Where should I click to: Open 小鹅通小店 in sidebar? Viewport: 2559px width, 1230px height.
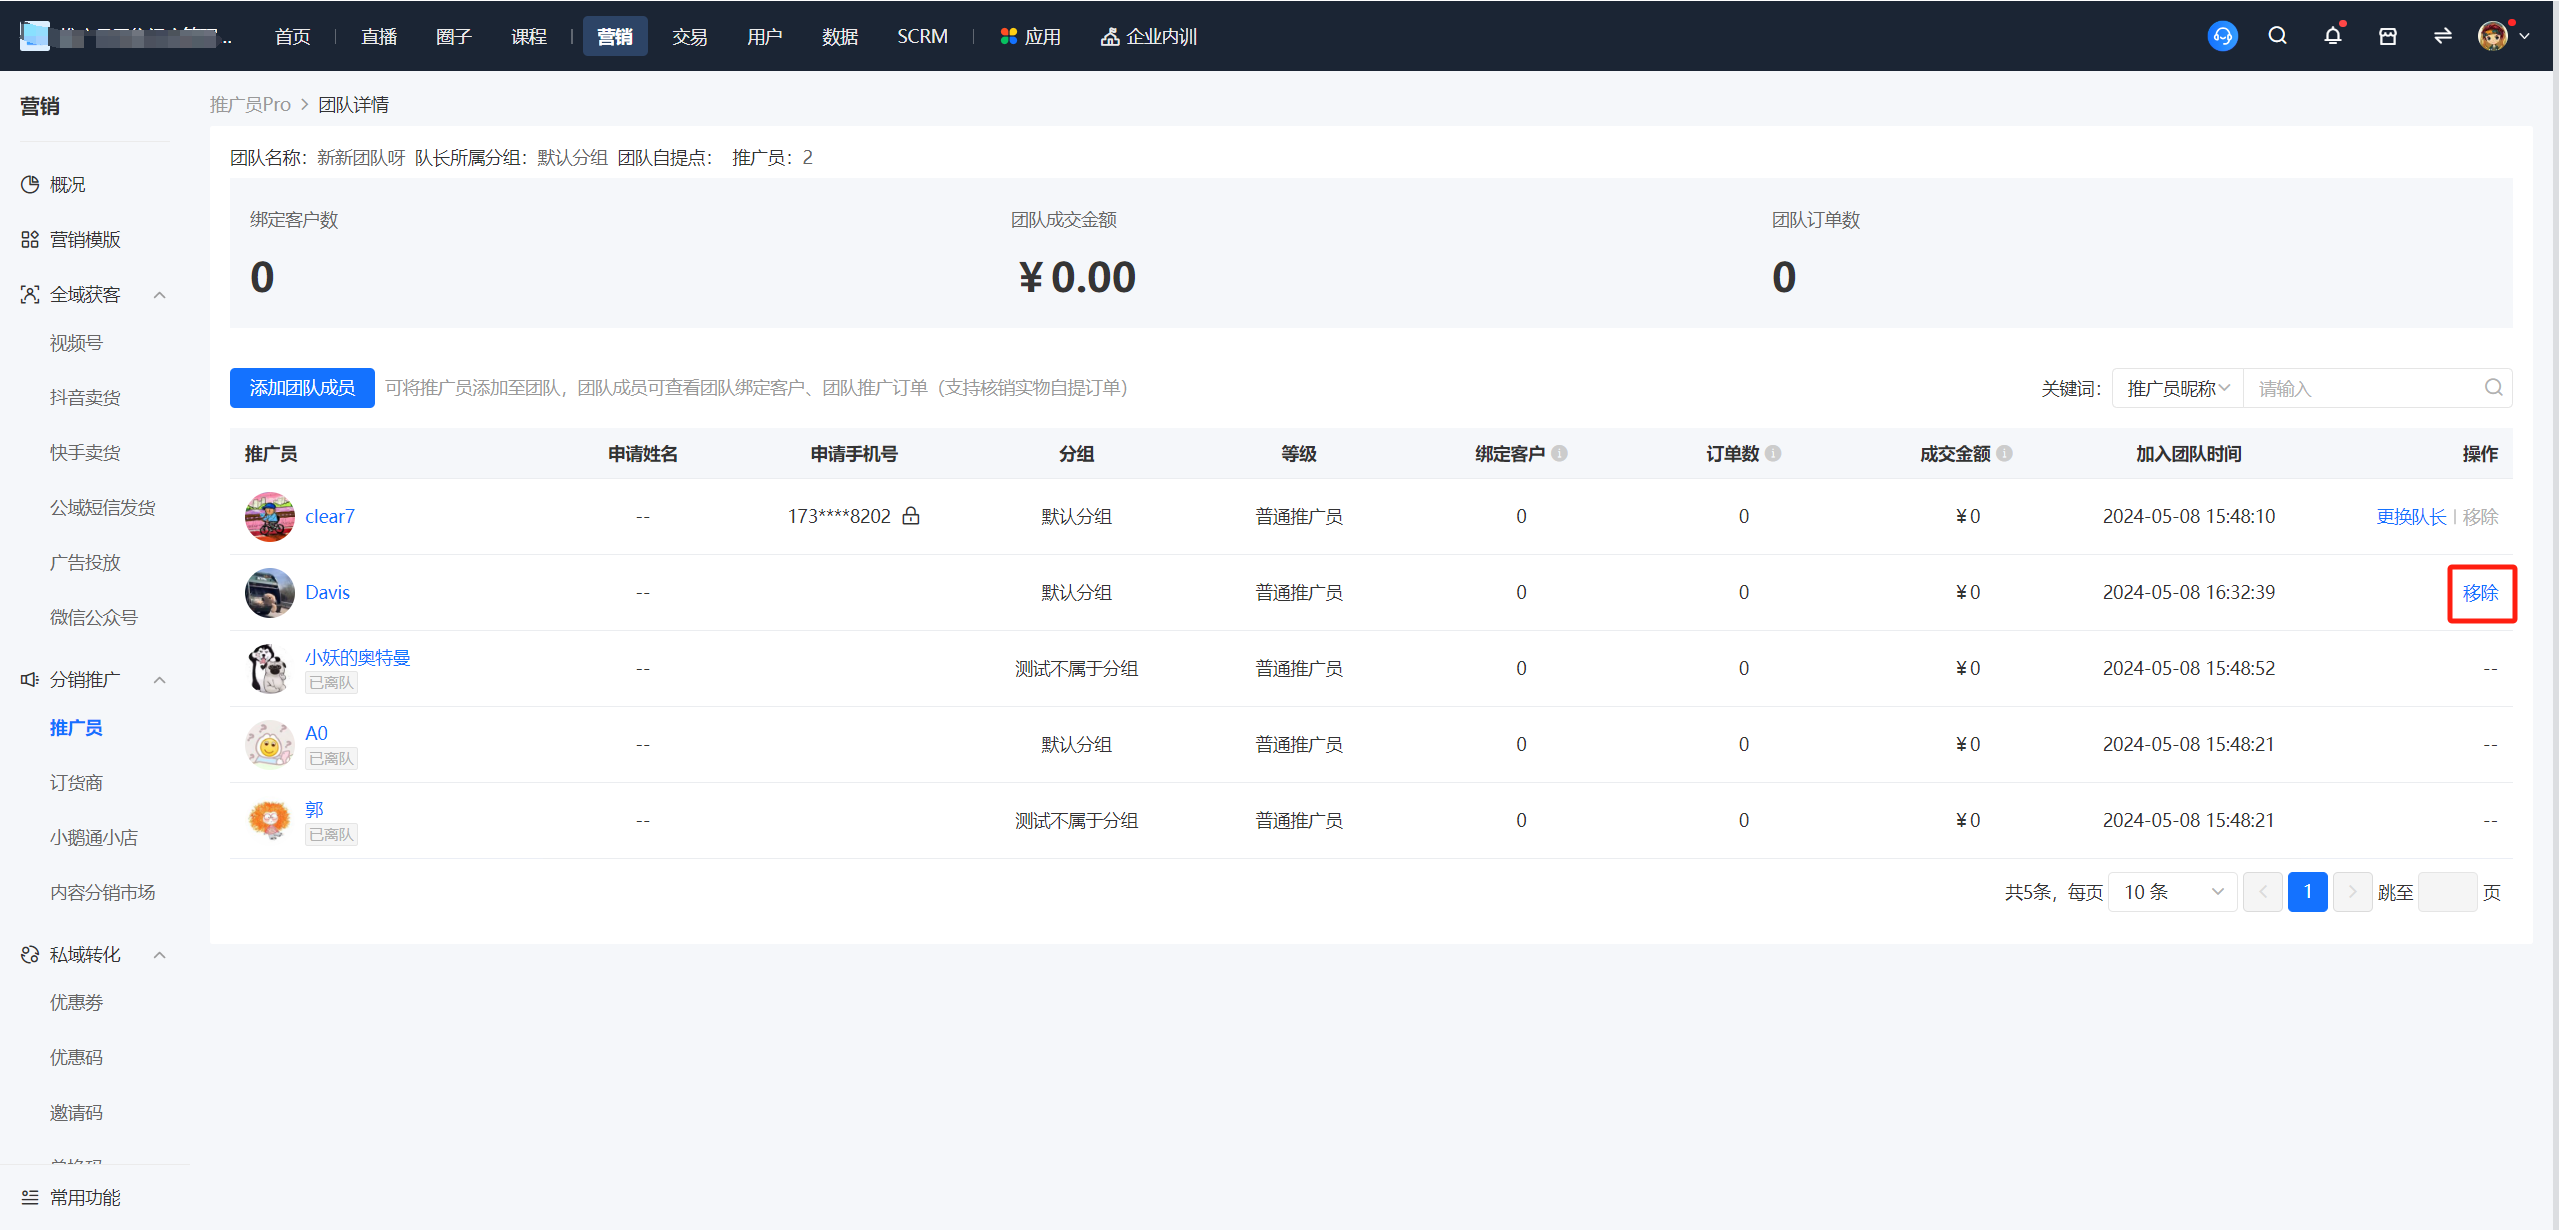(94, 837)
